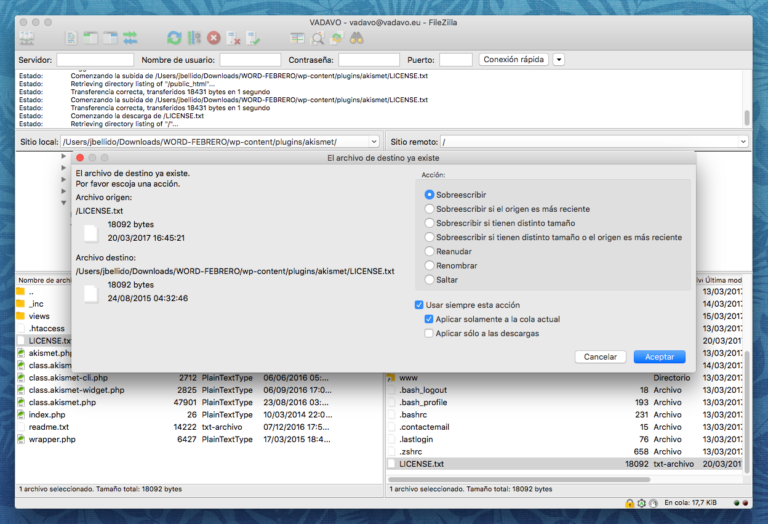Click Última modificación column header in remote list
The height and width of the screenshot is (524, 768).
tap(723, 280)
